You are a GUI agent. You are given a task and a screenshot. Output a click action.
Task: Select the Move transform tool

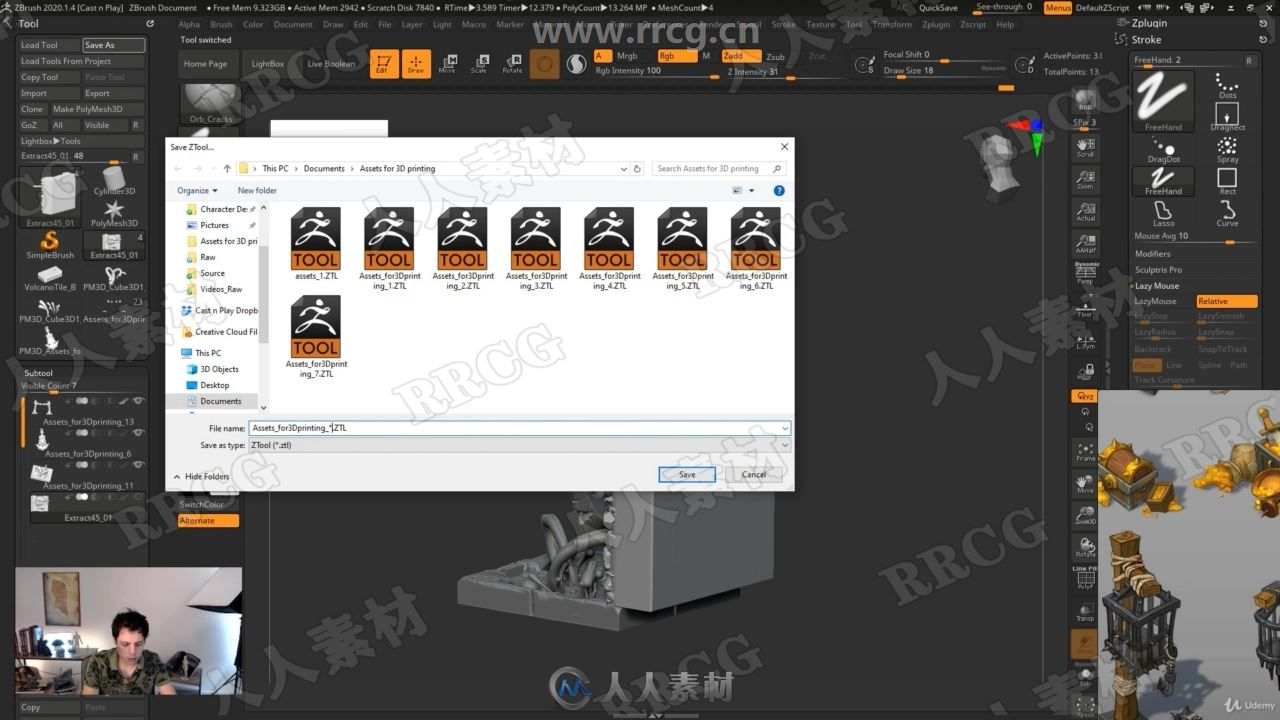pos(447,63)
